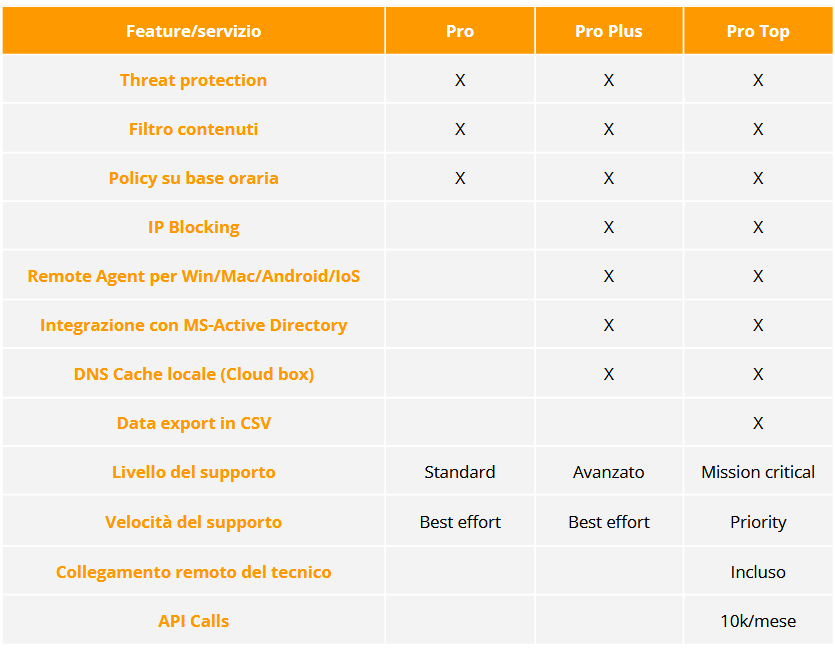The height and width of the screenshot is (652, 835).
Task: Click the Feature/servizio header cell
Action: tap(193, 31)
